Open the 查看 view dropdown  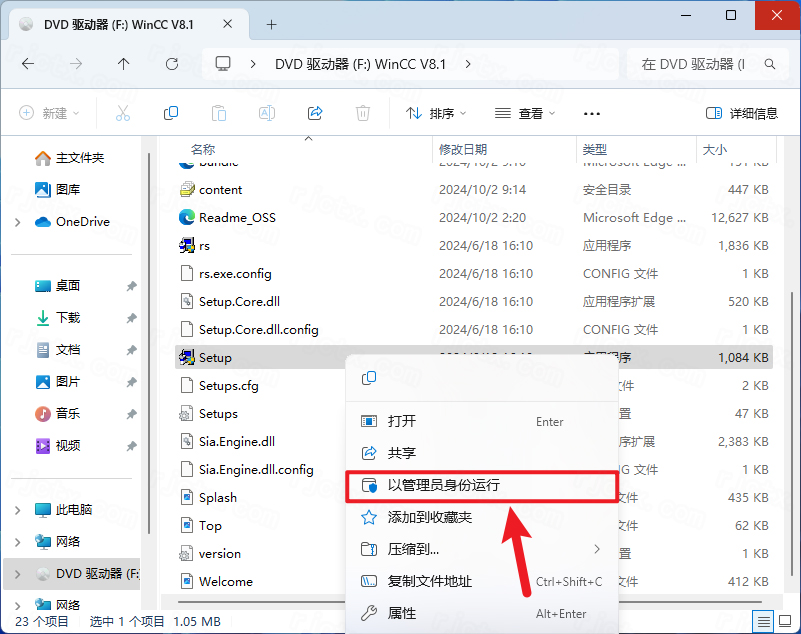[x=524, y=113]
